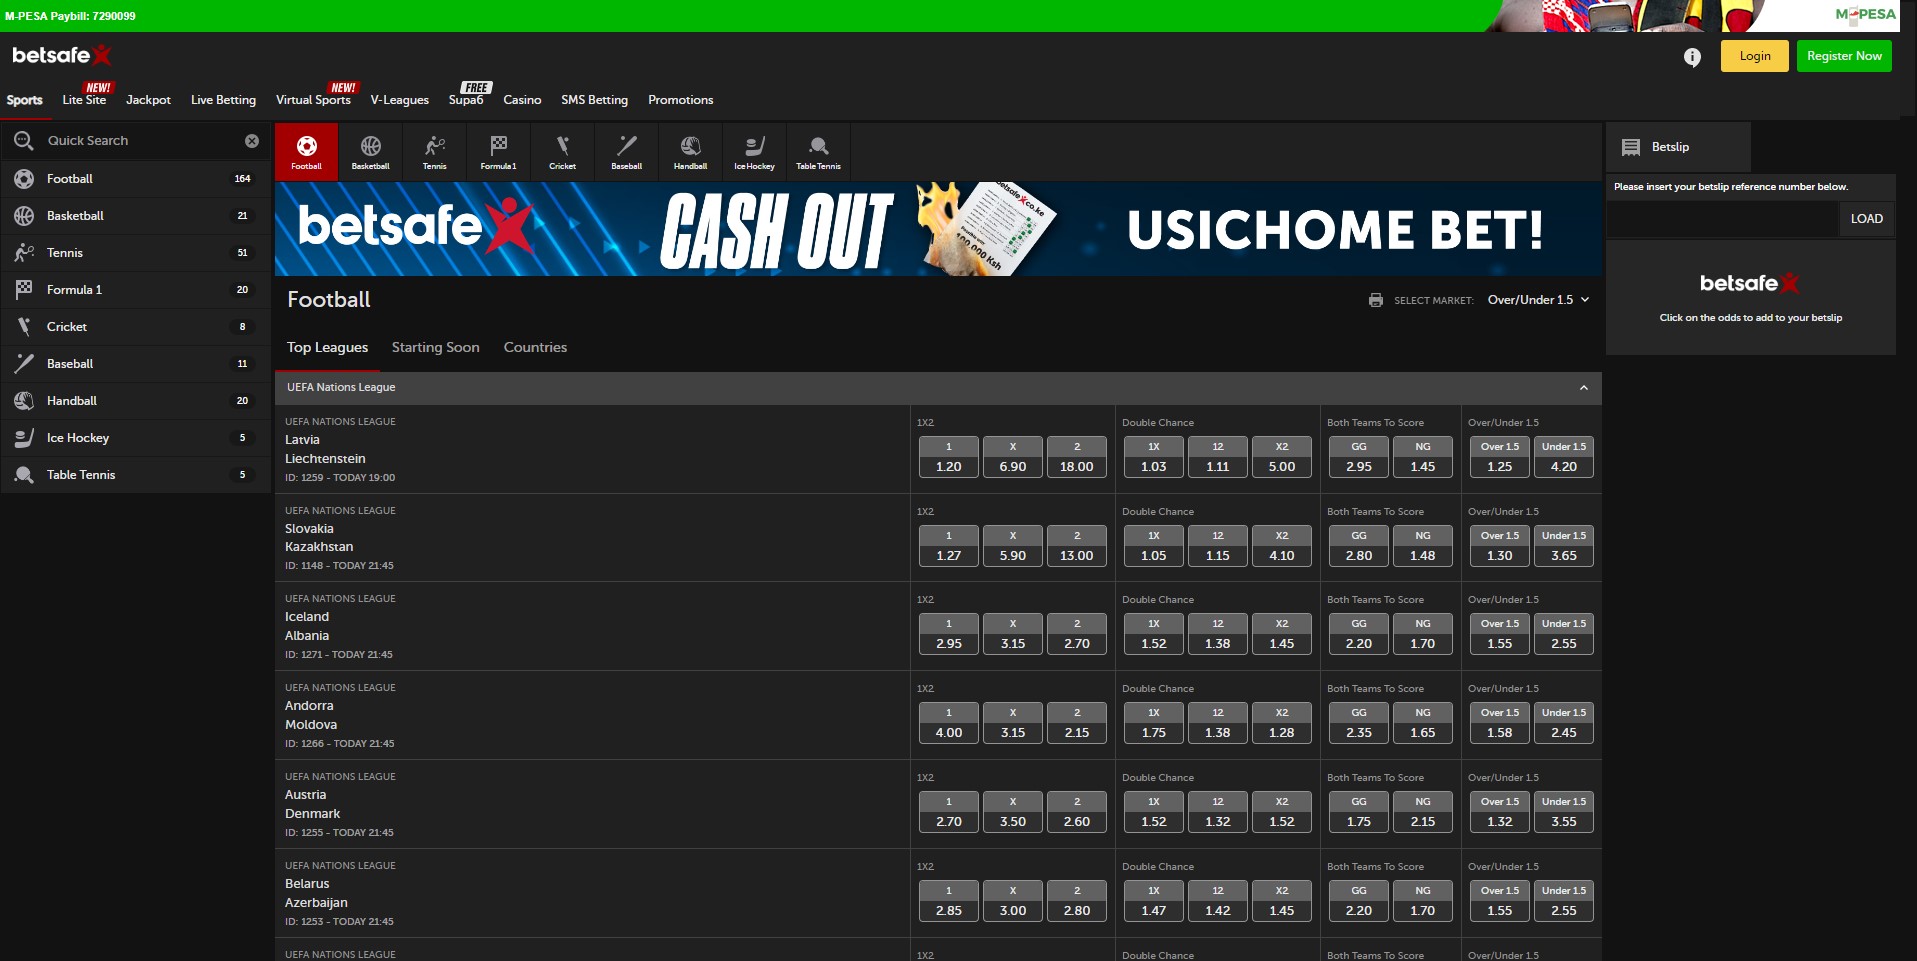Clear the Quick Search with X icon
Image resolution: width=1917 pixels, height=961 pixels.
(252, 141)
